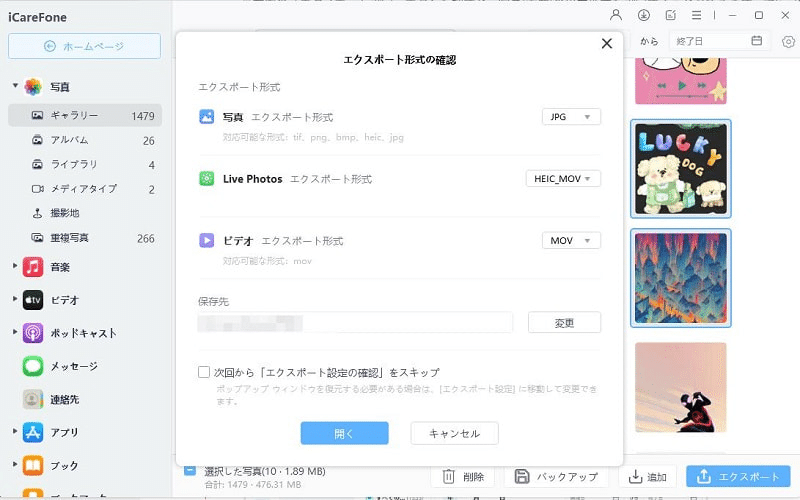Open the MOV video format dropdown
The width and height of the screenshot is (800, 500).
click(x=571, y=240)
